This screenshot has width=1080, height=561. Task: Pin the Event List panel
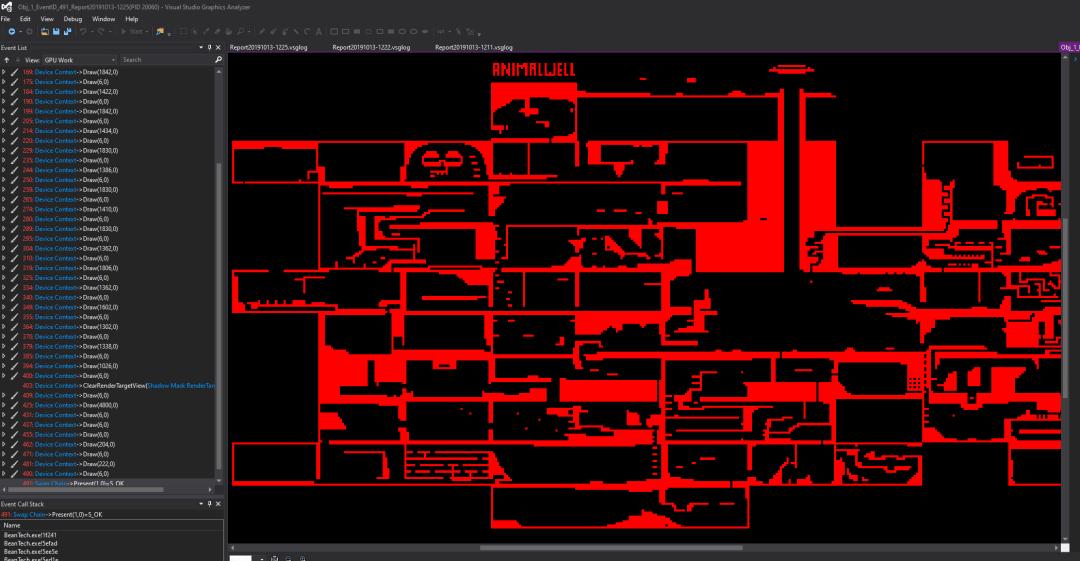click(x=209, y=48)
